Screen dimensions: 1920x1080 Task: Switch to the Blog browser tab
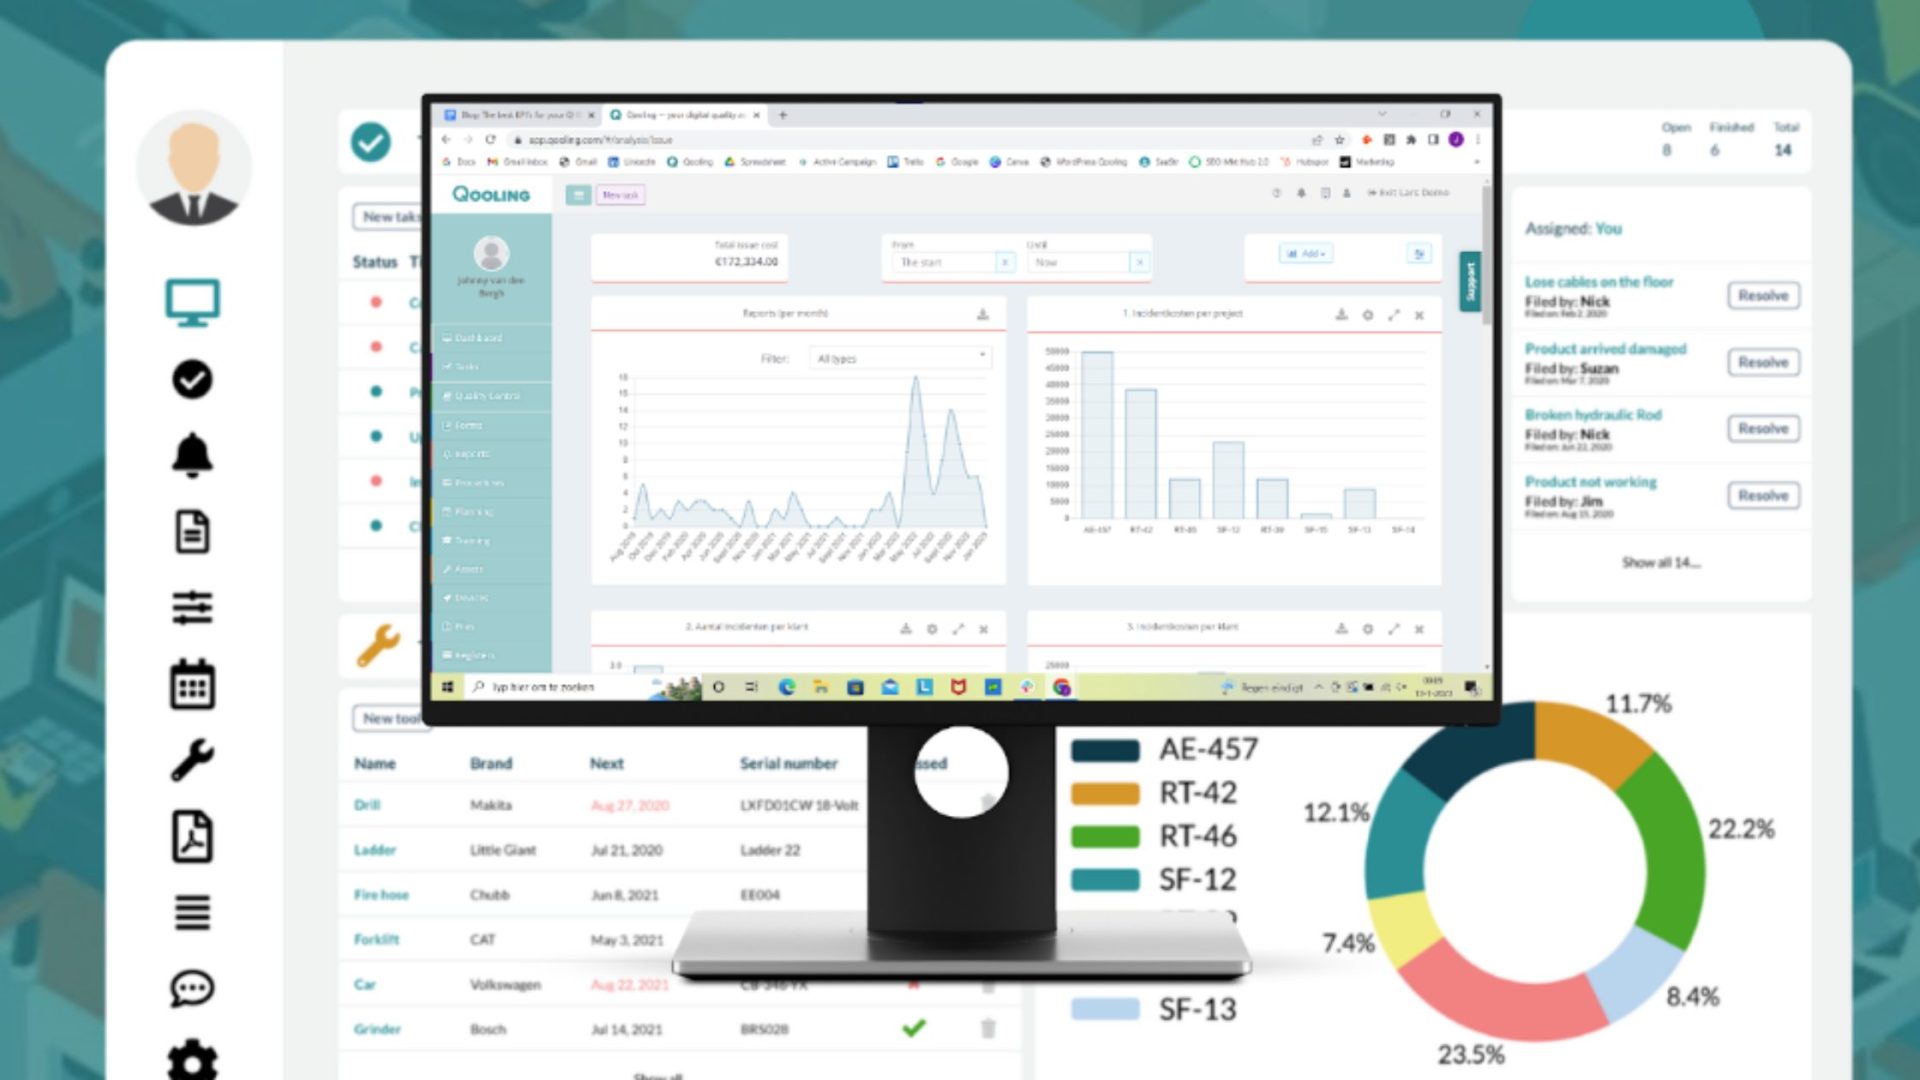[x=518, y=115]
